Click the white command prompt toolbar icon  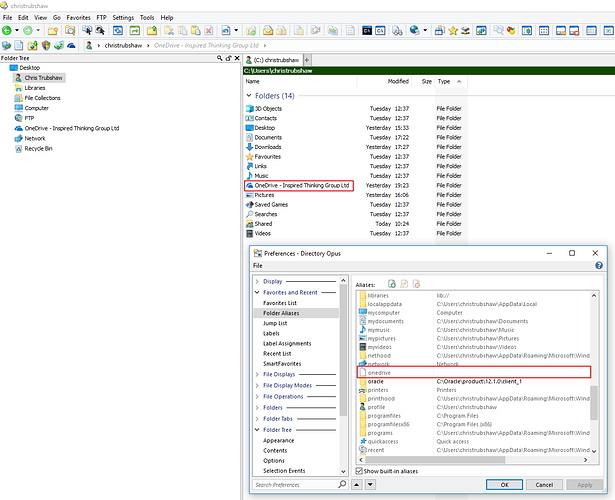click(380, 30)
